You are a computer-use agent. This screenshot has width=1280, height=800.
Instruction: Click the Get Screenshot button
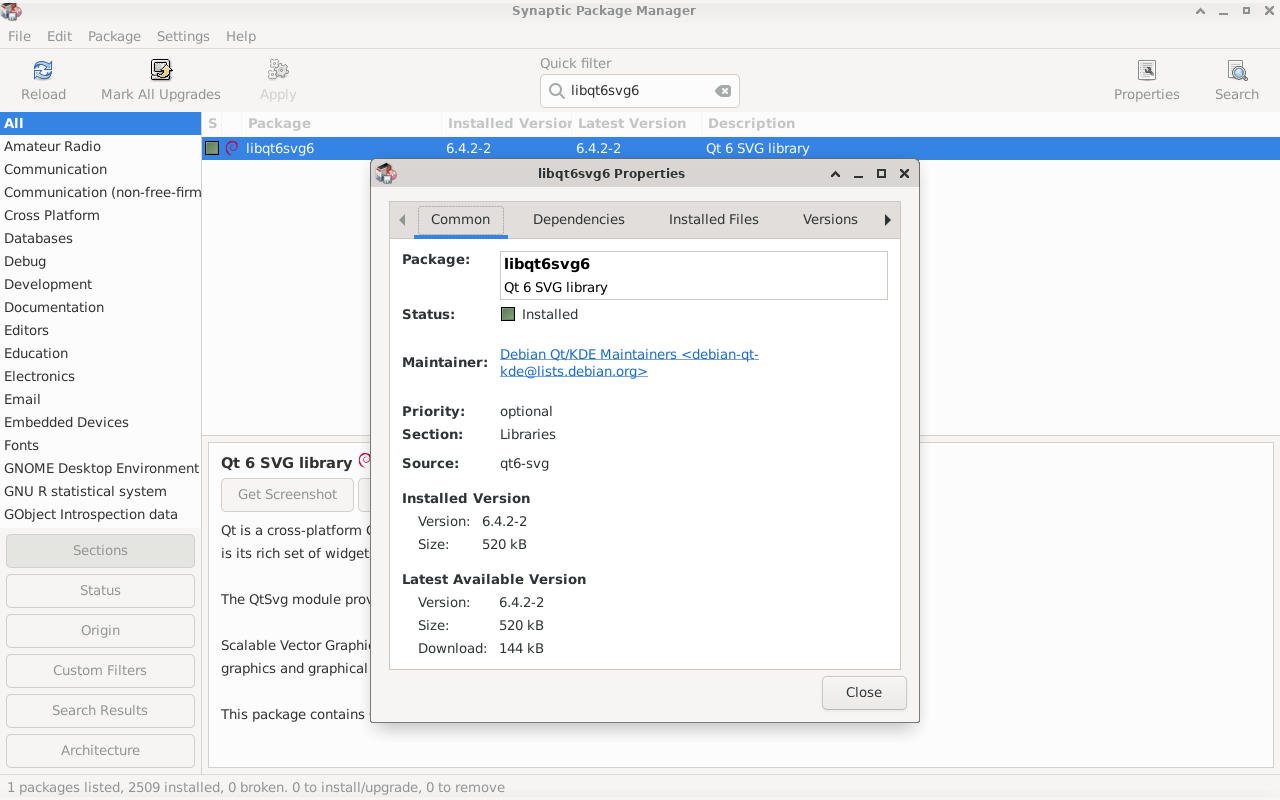[287, 494]
